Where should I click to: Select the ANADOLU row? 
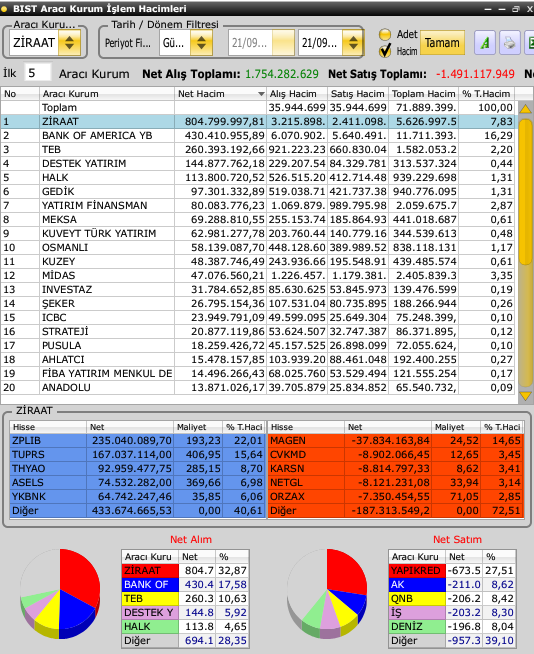click(257, 387)
